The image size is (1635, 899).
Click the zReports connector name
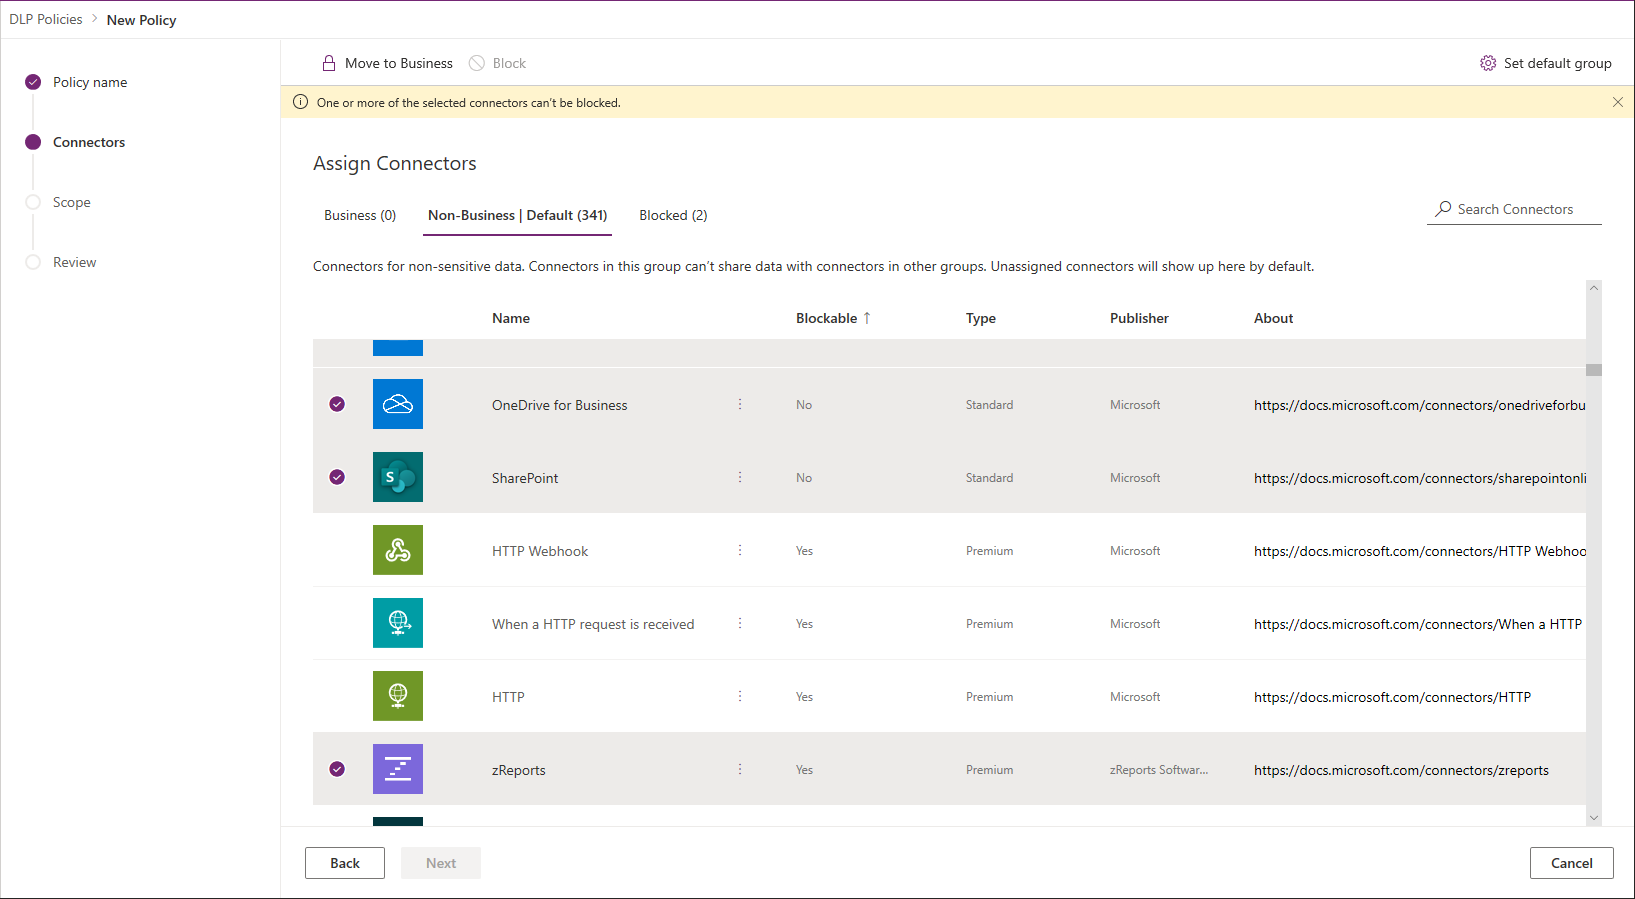[519, 770]
